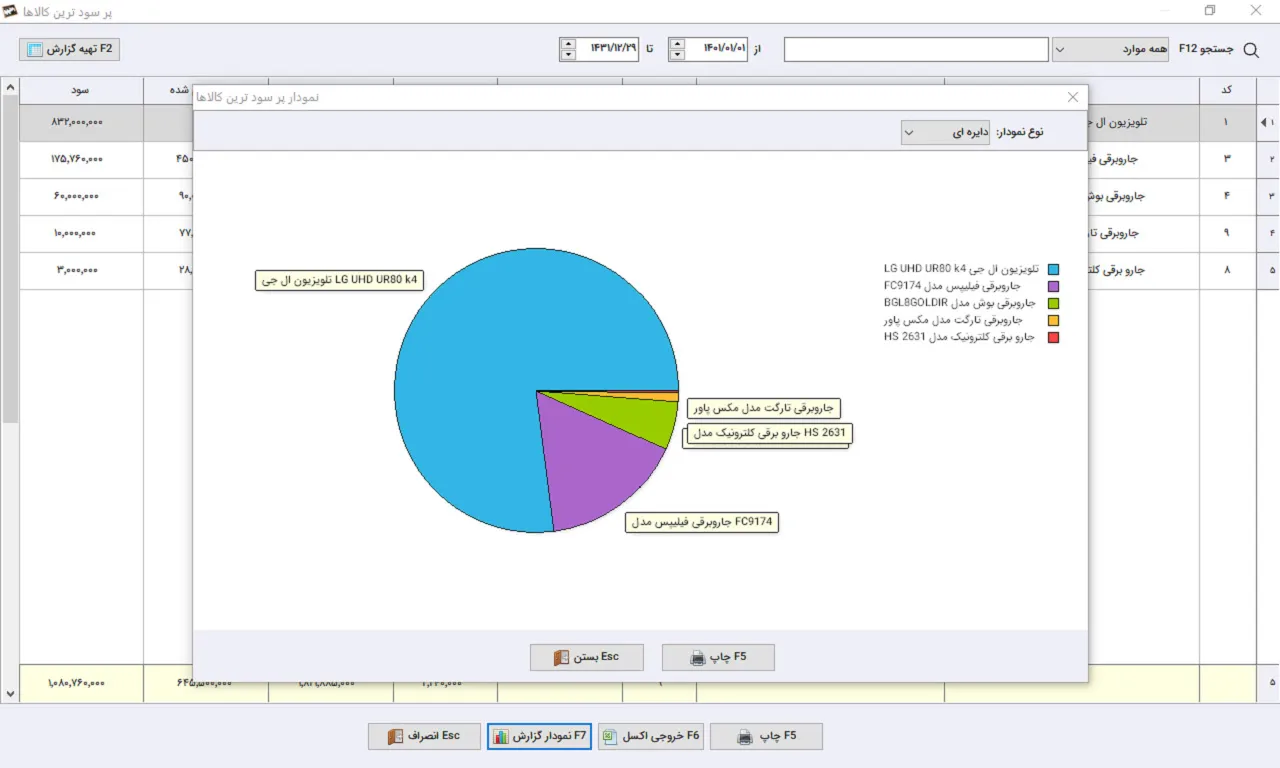Viewport: 1280px width, 768px height.
Task: Click the FC9174 جاروبرقی فیلیپس chart label
Action: click(702, 522)
